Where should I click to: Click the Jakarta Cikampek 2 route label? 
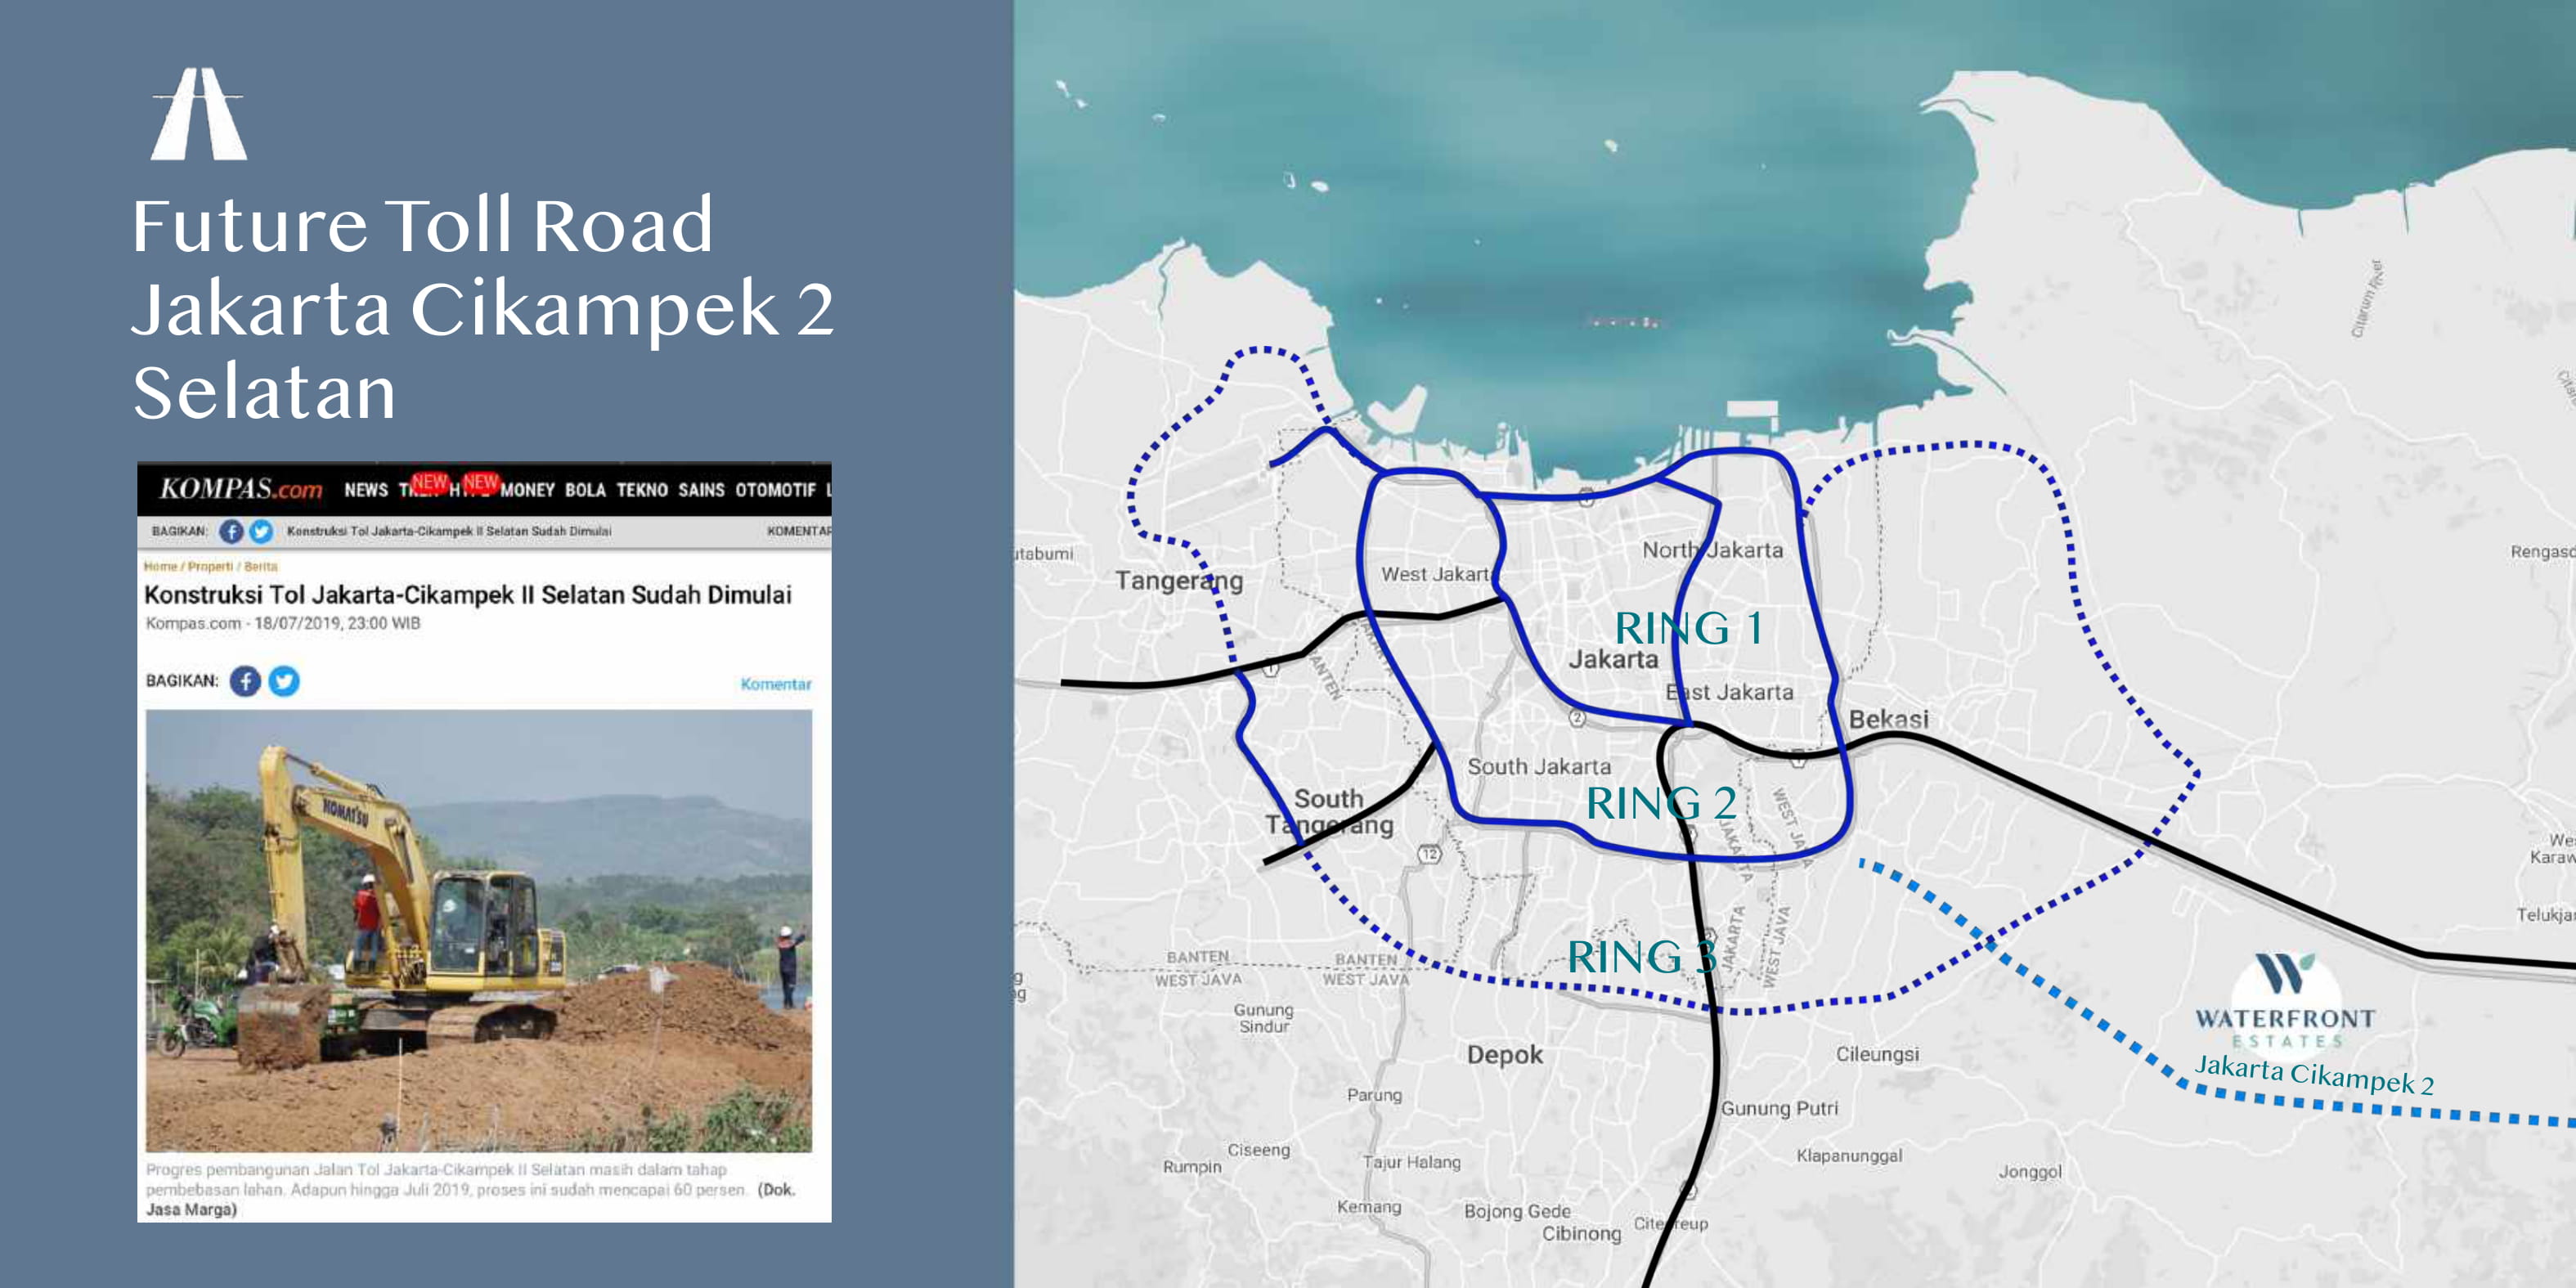pyautogui.click(x=2313, y=1075)
